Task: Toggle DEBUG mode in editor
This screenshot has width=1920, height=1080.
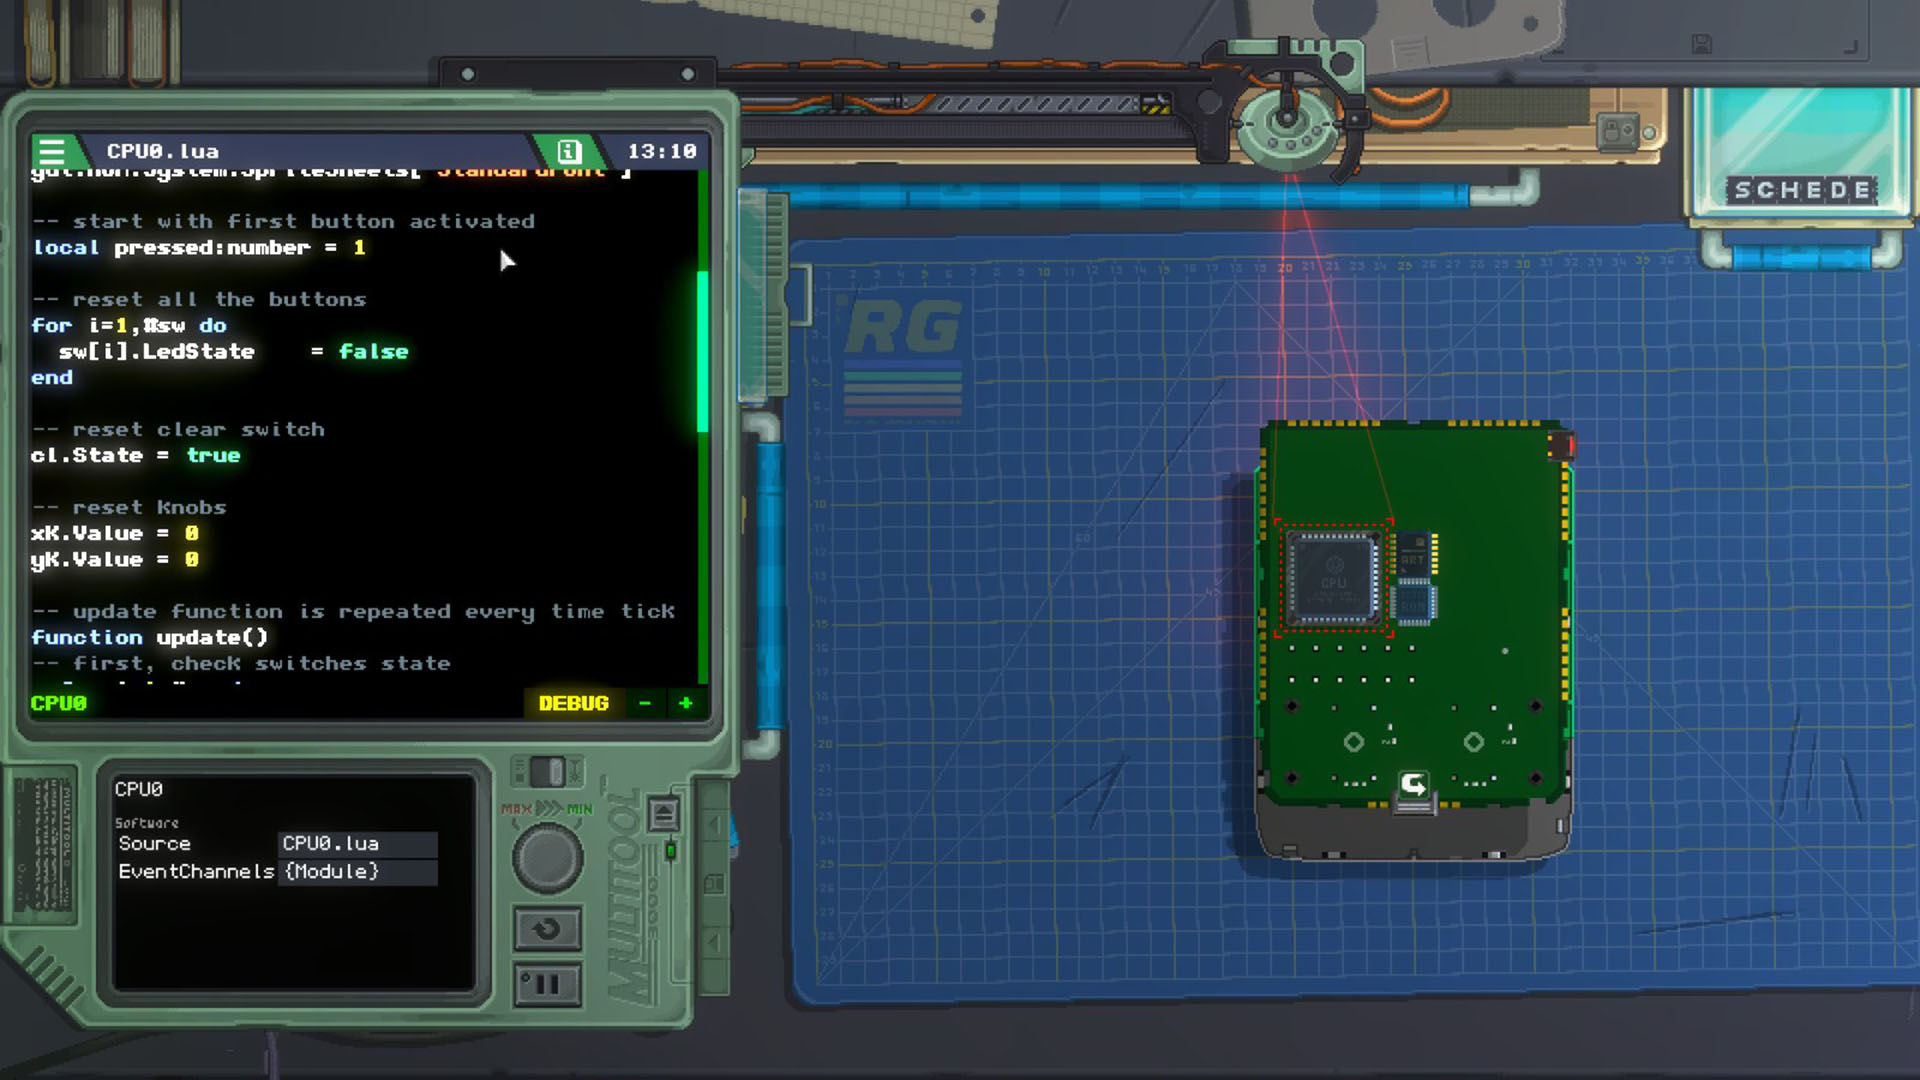Action: coord(573,704)
